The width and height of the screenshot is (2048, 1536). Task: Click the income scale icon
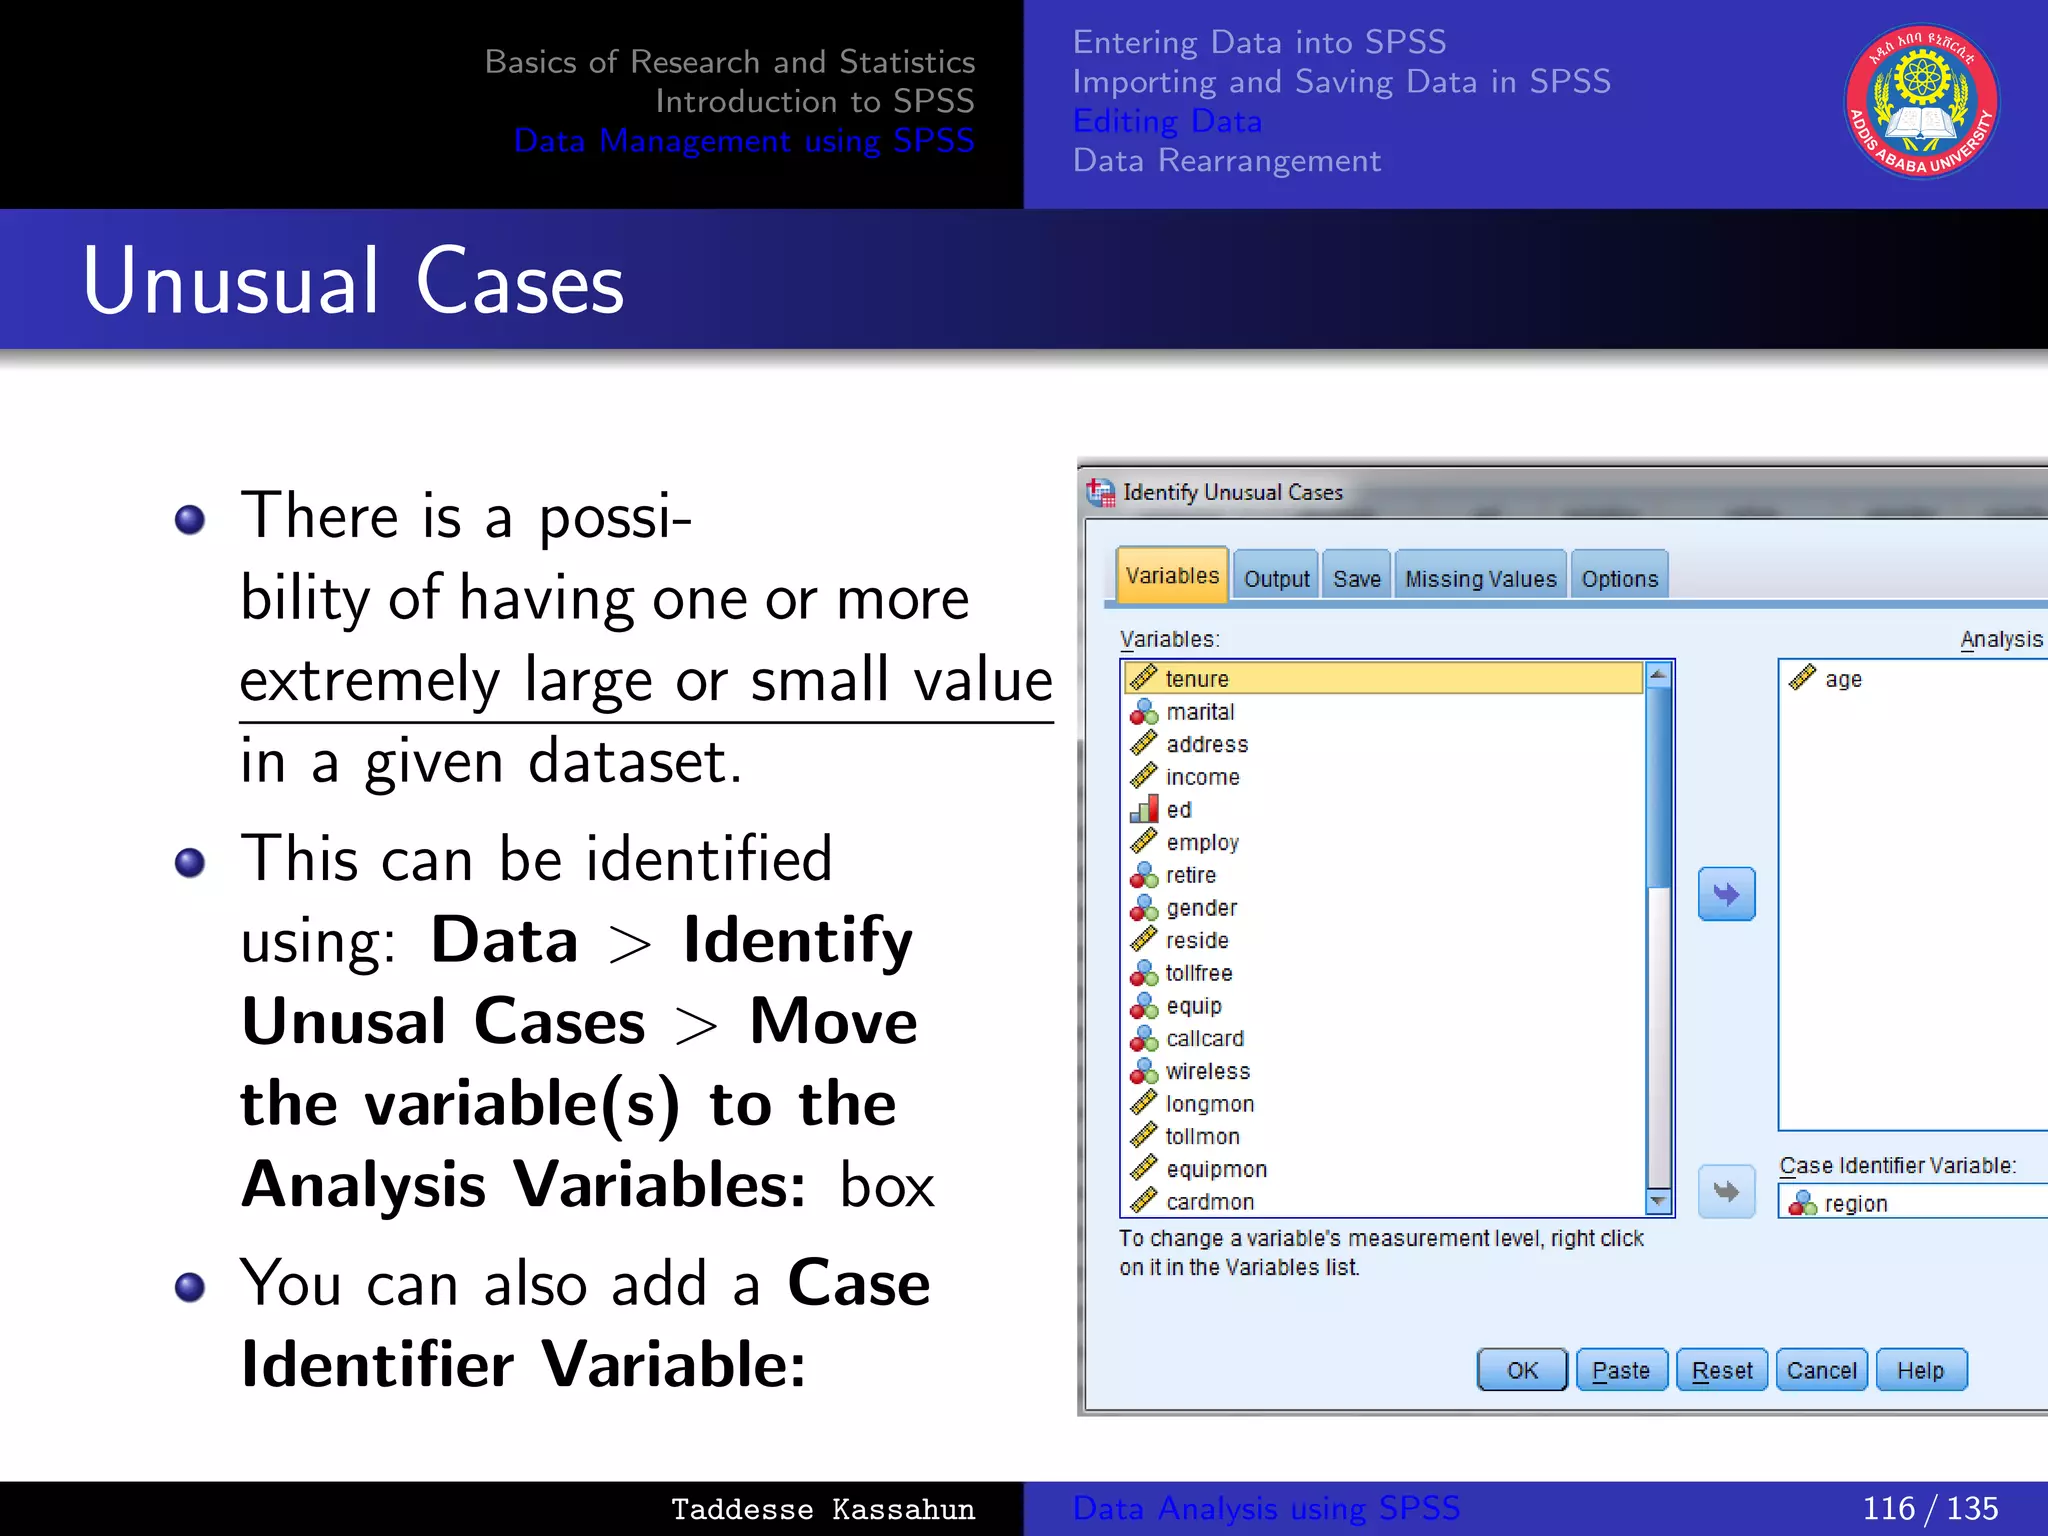pyautogui.click(x=1143, y=776)
